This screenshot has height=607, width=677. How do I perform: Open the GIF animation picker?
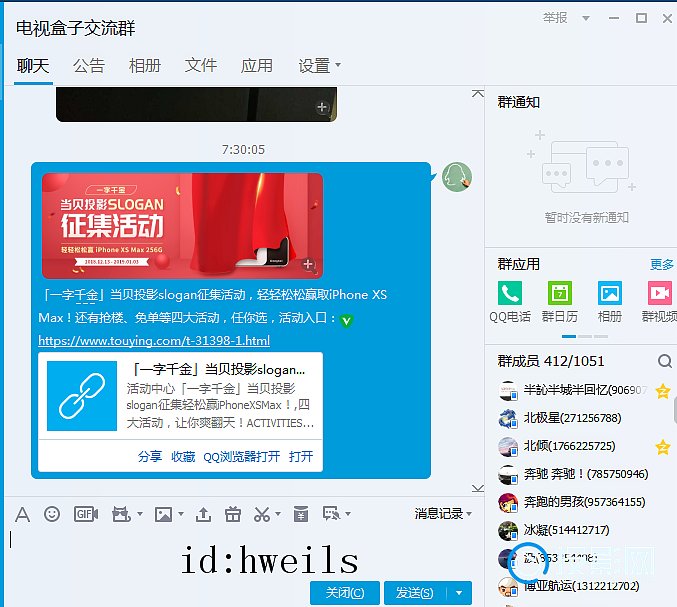[x=86, y=514]
